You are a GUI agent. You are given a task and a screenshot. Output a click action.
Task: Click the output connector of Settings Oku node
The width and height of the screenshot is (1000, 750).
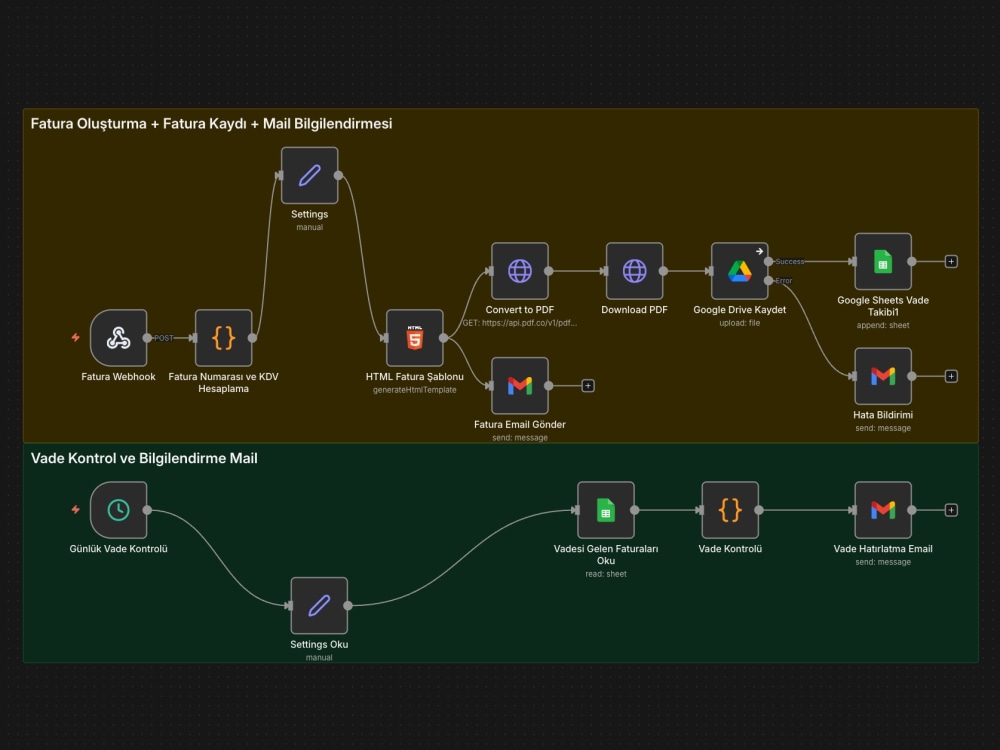(x=348, y=606)
